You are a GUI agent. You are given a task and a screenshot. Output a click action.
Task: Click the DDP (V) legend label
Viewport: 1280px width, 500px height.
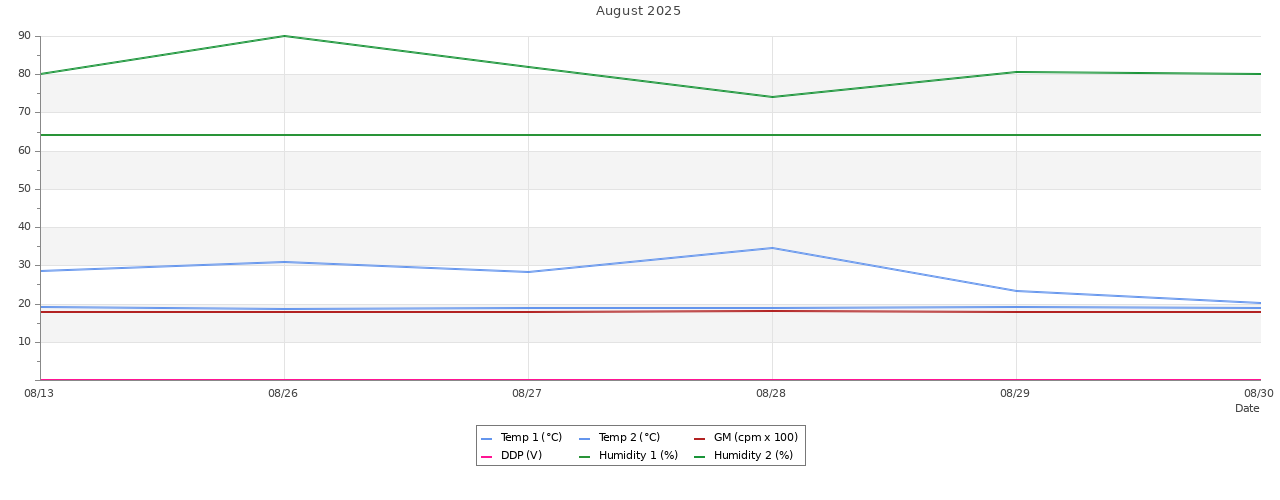(x=521, y=456)
